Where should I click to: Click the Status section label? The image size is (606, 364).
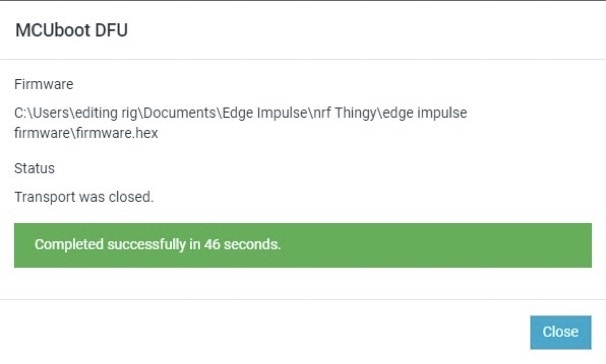pyautogui.click(x=34, y=168)
